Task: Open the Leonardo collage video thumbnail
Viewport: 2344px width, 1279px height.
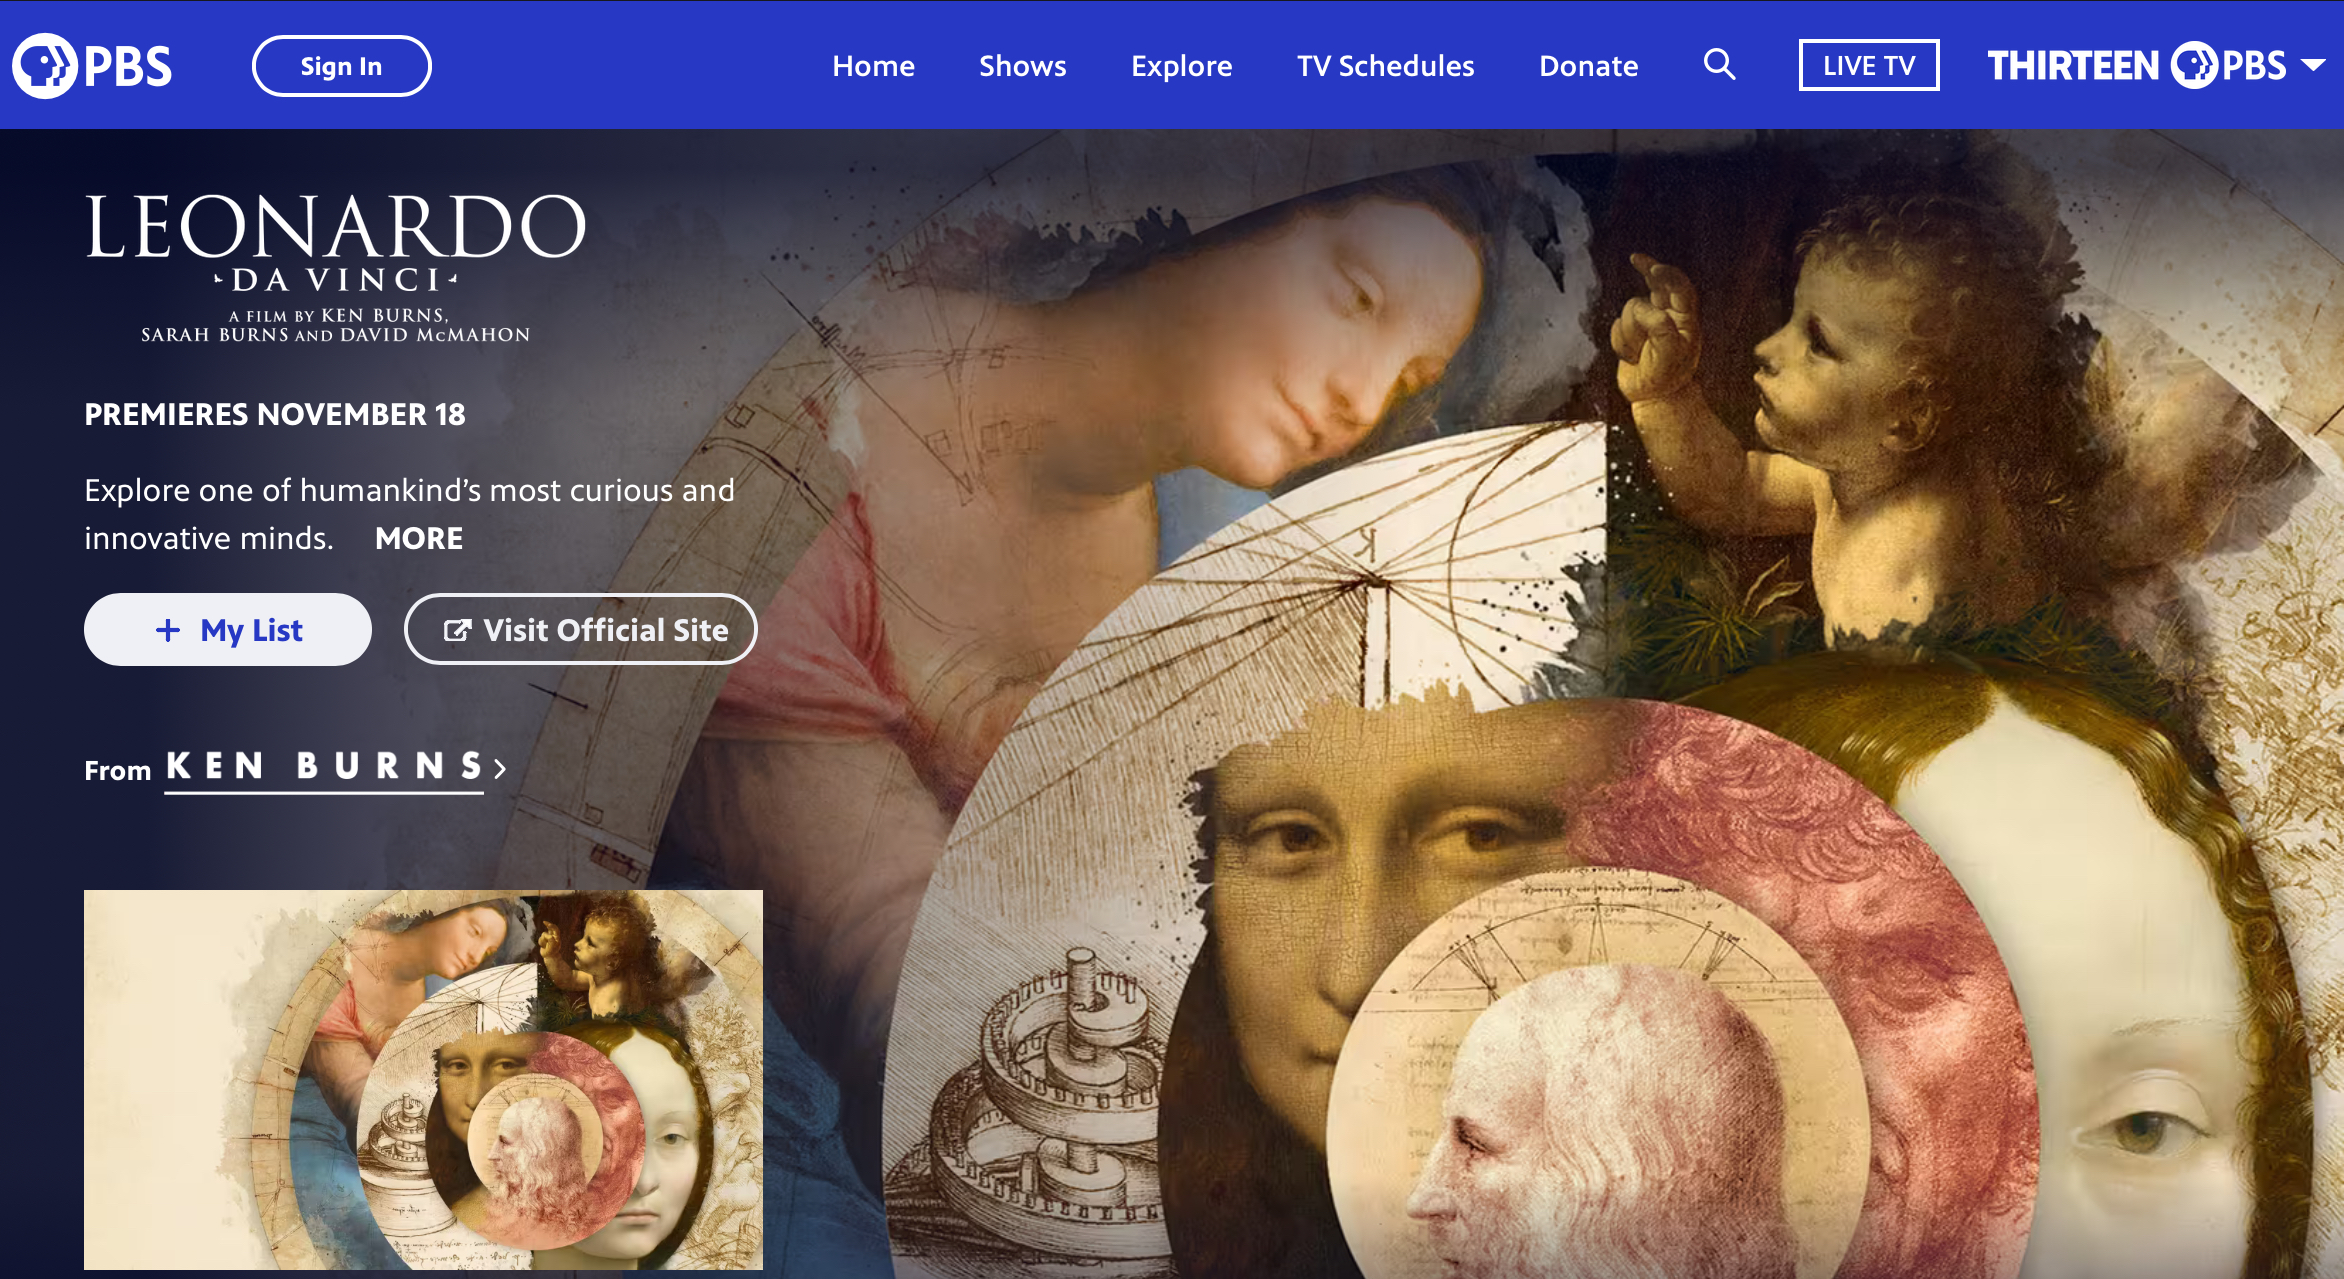Action: coord(423,1080)
